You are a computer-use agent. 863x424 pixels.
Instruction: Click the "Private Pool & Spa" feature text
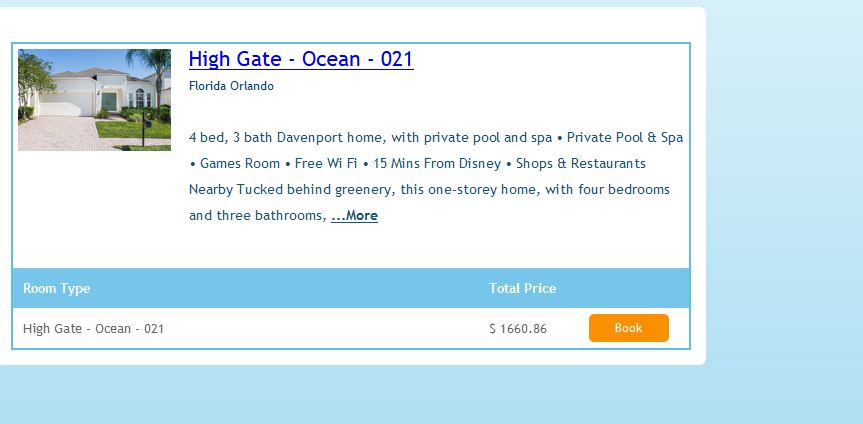point(625,138)
